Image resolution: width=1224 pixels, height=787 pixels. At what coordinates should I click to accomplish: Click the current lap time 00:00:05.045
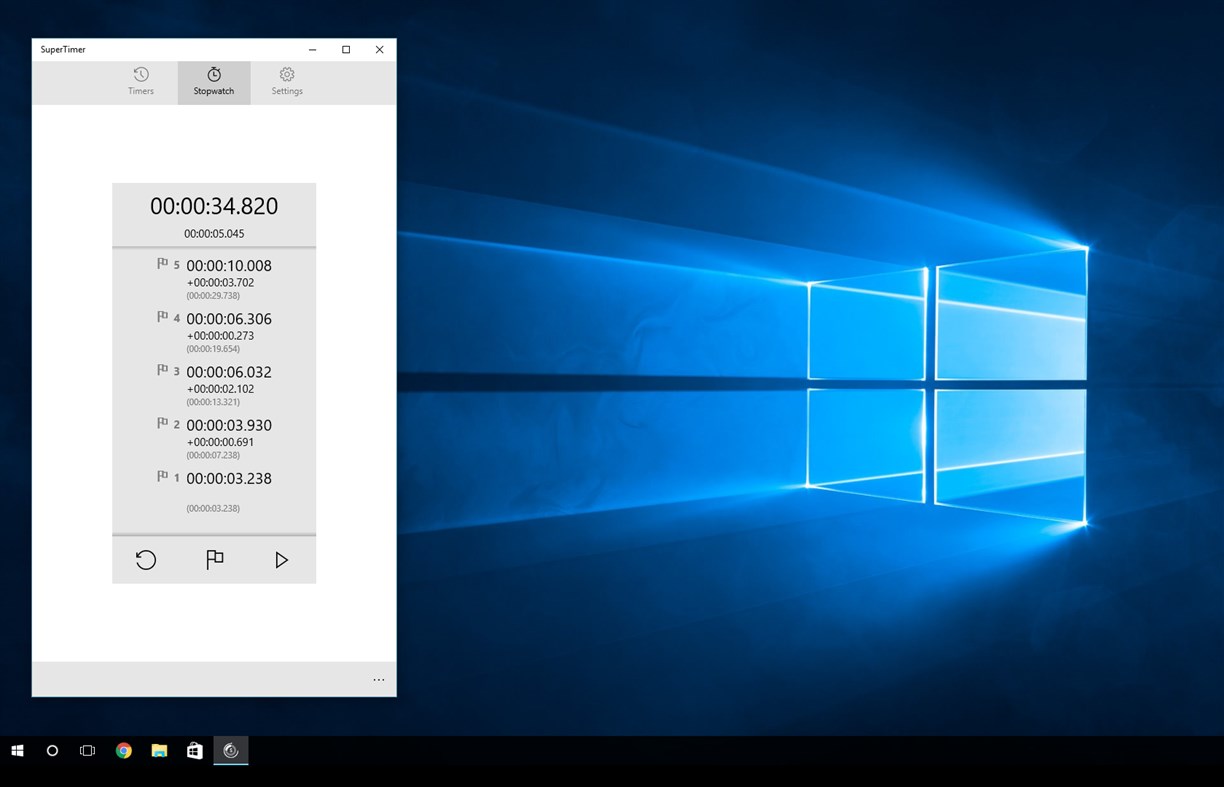click(213, 233)
